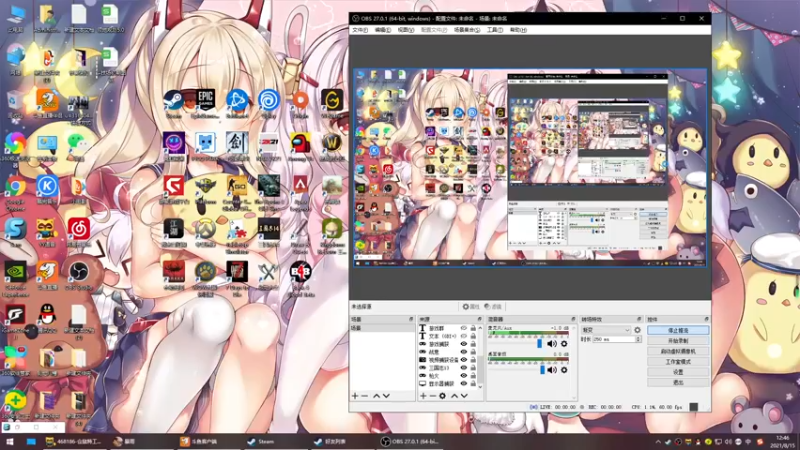Open the 编辑(E) menu in OBS
The height and width of the screenshot is (450, 800).
click(383, 30)
